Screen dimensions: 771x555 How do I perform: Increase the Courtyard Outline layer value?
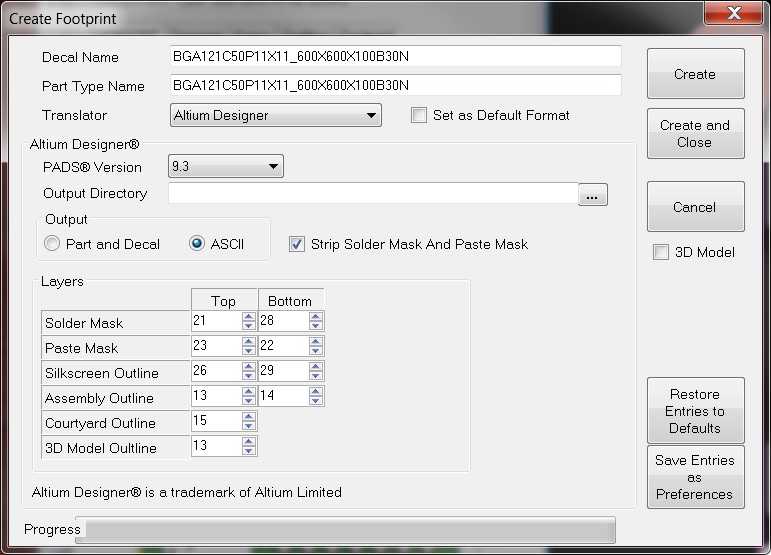pyautogui.click(x=249, y=417)
